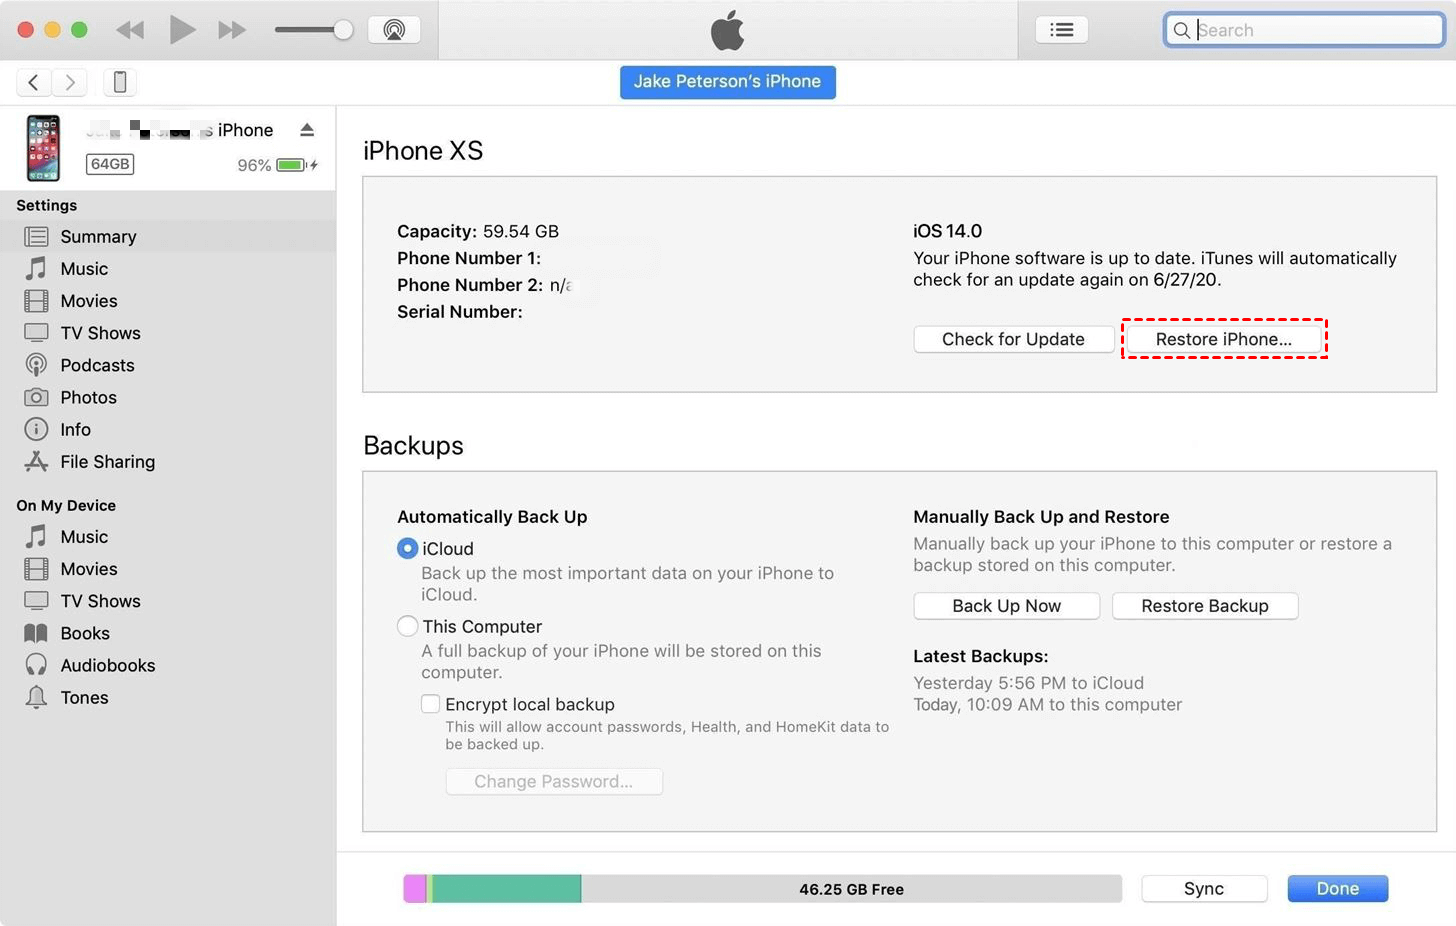Click Back Up Now button
Image resolution: width=1456 pixels, height=926 pixels.
pyautogui.click(x=1006, y=606)
